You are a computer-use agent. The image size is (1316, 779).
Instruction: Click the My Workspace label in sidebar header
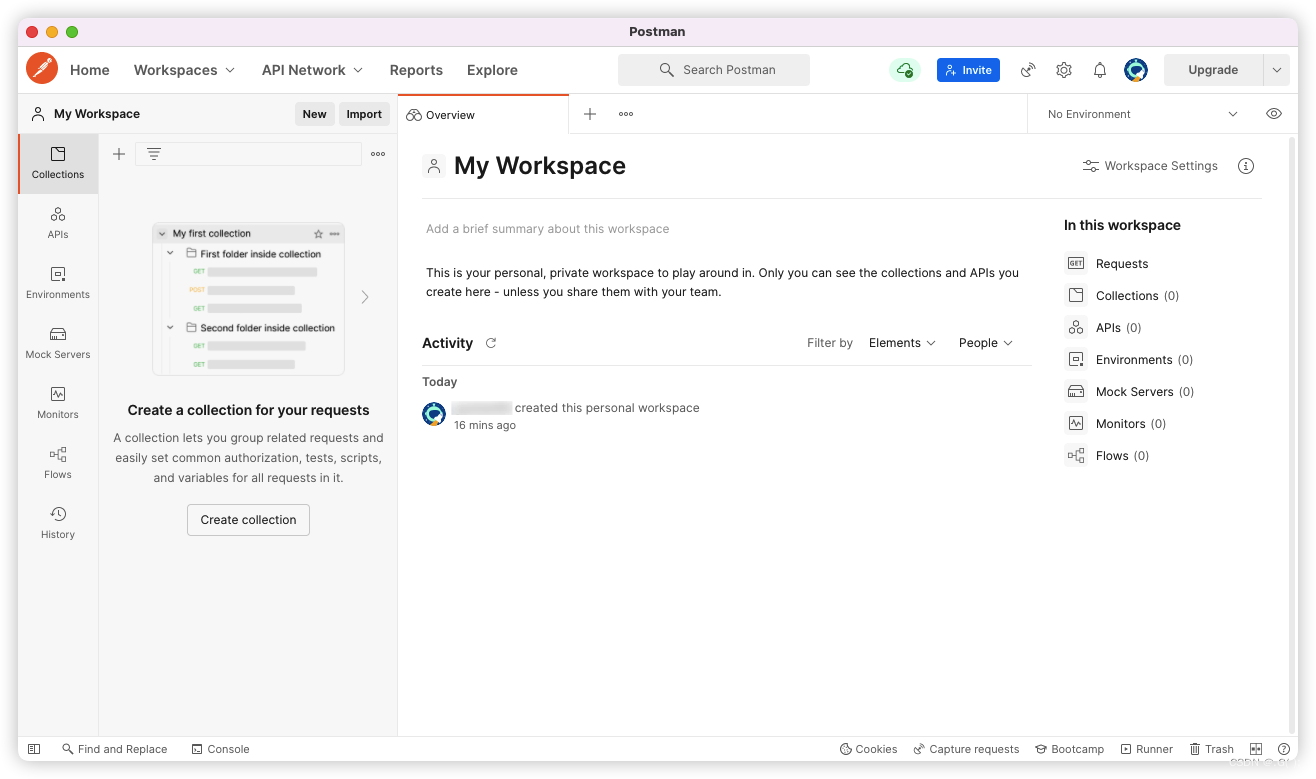pos(97,114)
